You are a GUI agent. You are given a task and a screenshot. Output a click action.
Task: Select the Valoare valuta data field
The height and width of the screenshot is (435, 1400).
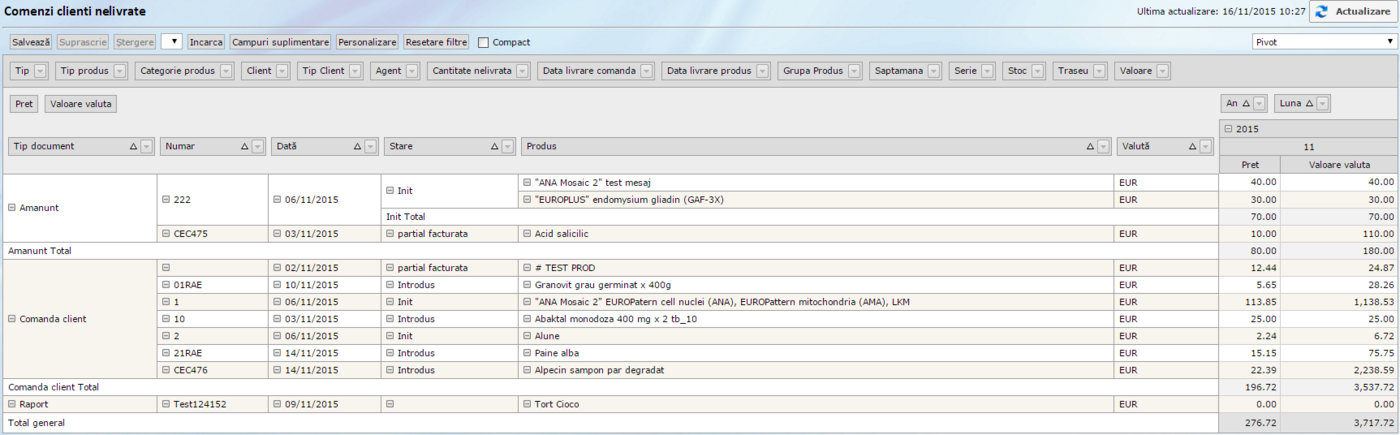81,104
